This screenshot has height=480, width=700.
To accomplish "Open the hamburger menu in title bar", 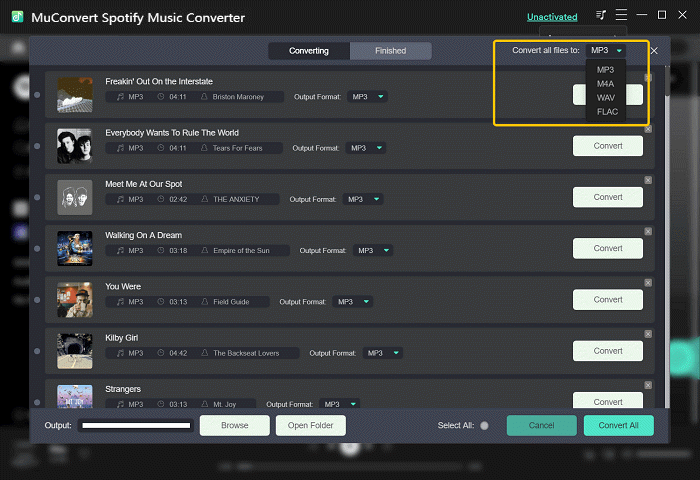I will tap(621, 15).
